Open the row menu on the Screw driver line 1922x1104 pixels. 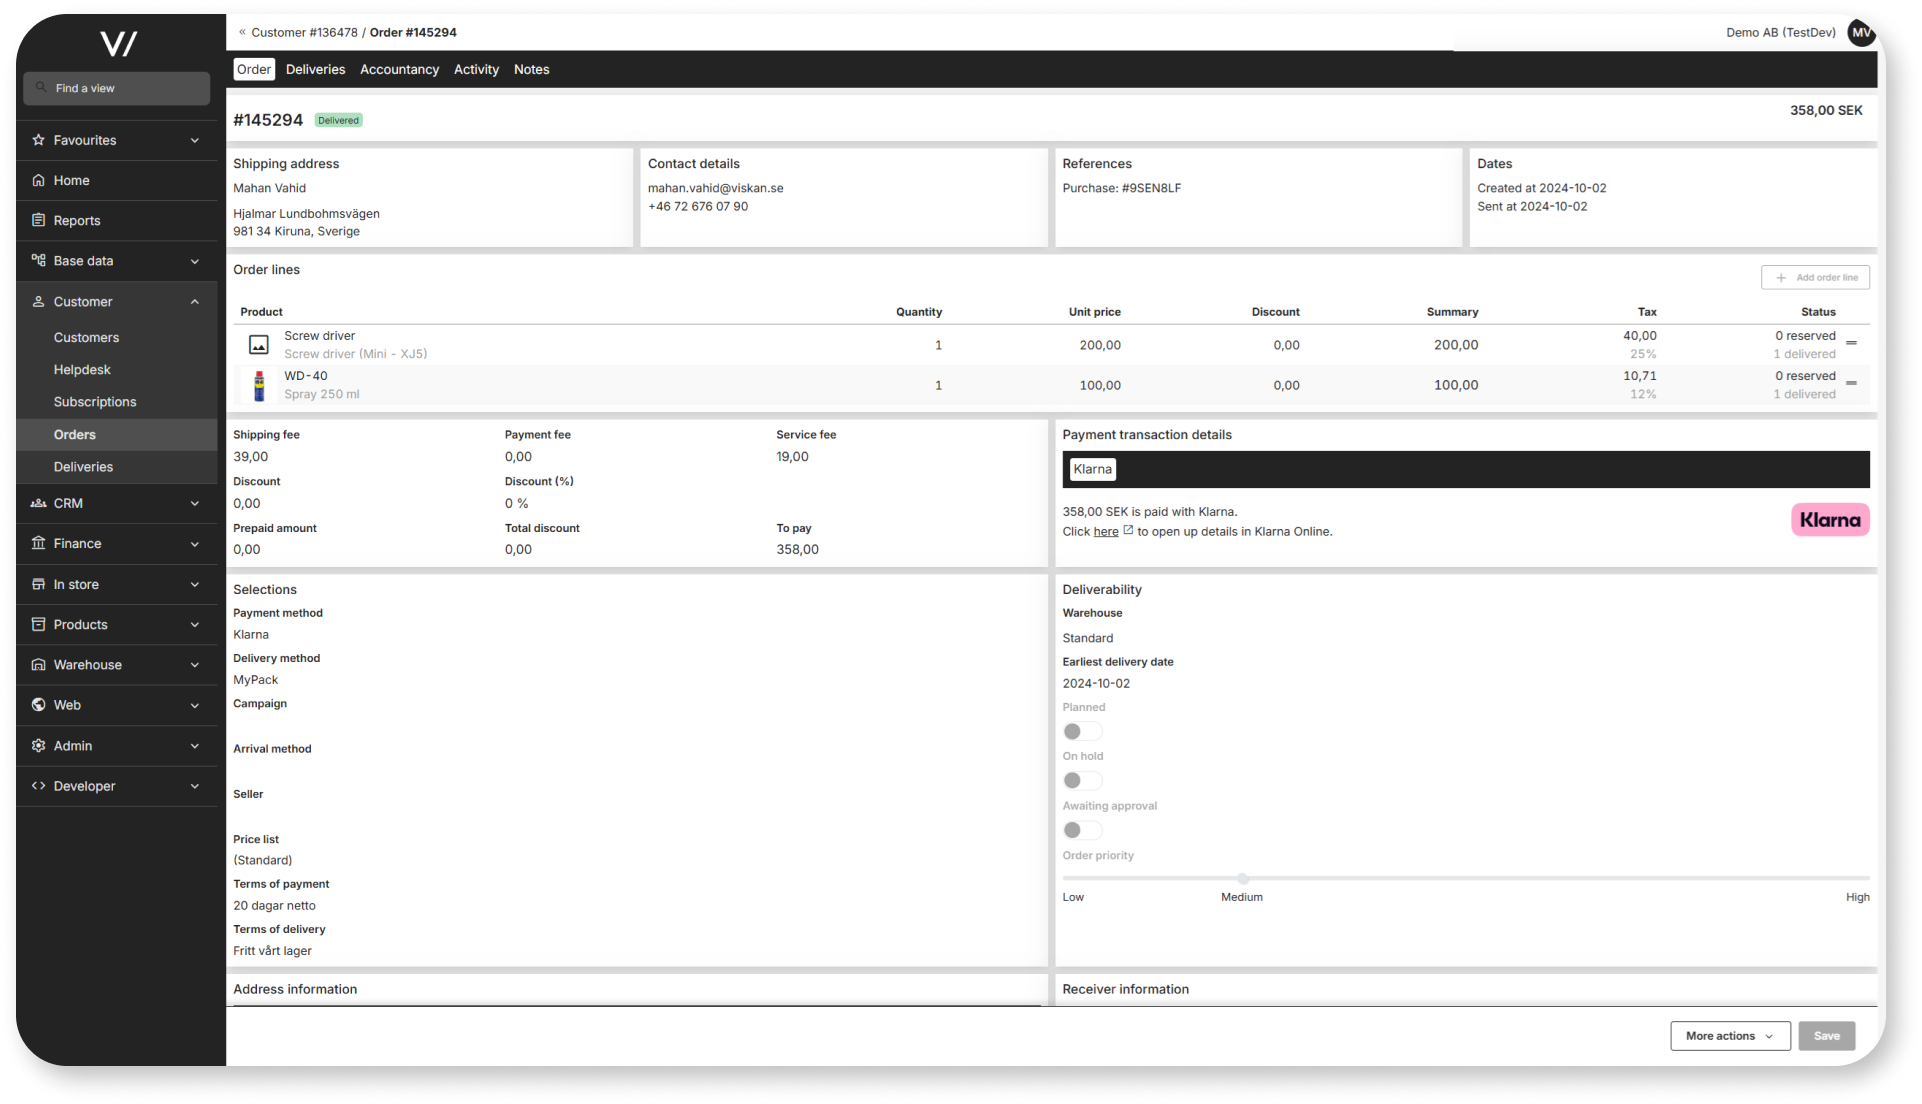click(x=1853, y=341)
